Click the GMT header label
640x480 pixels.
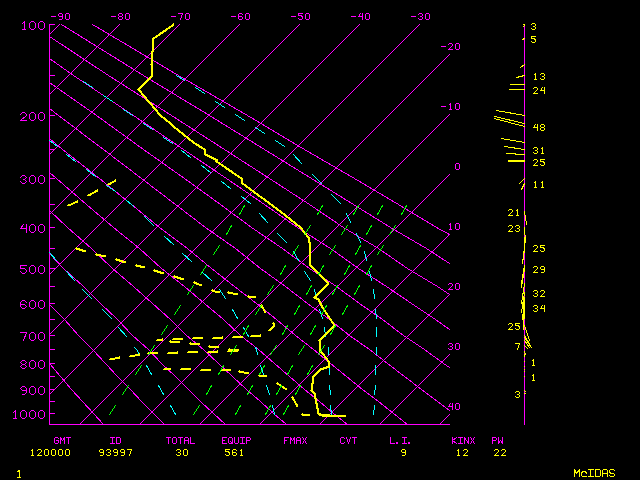click(x=62, y=440)
